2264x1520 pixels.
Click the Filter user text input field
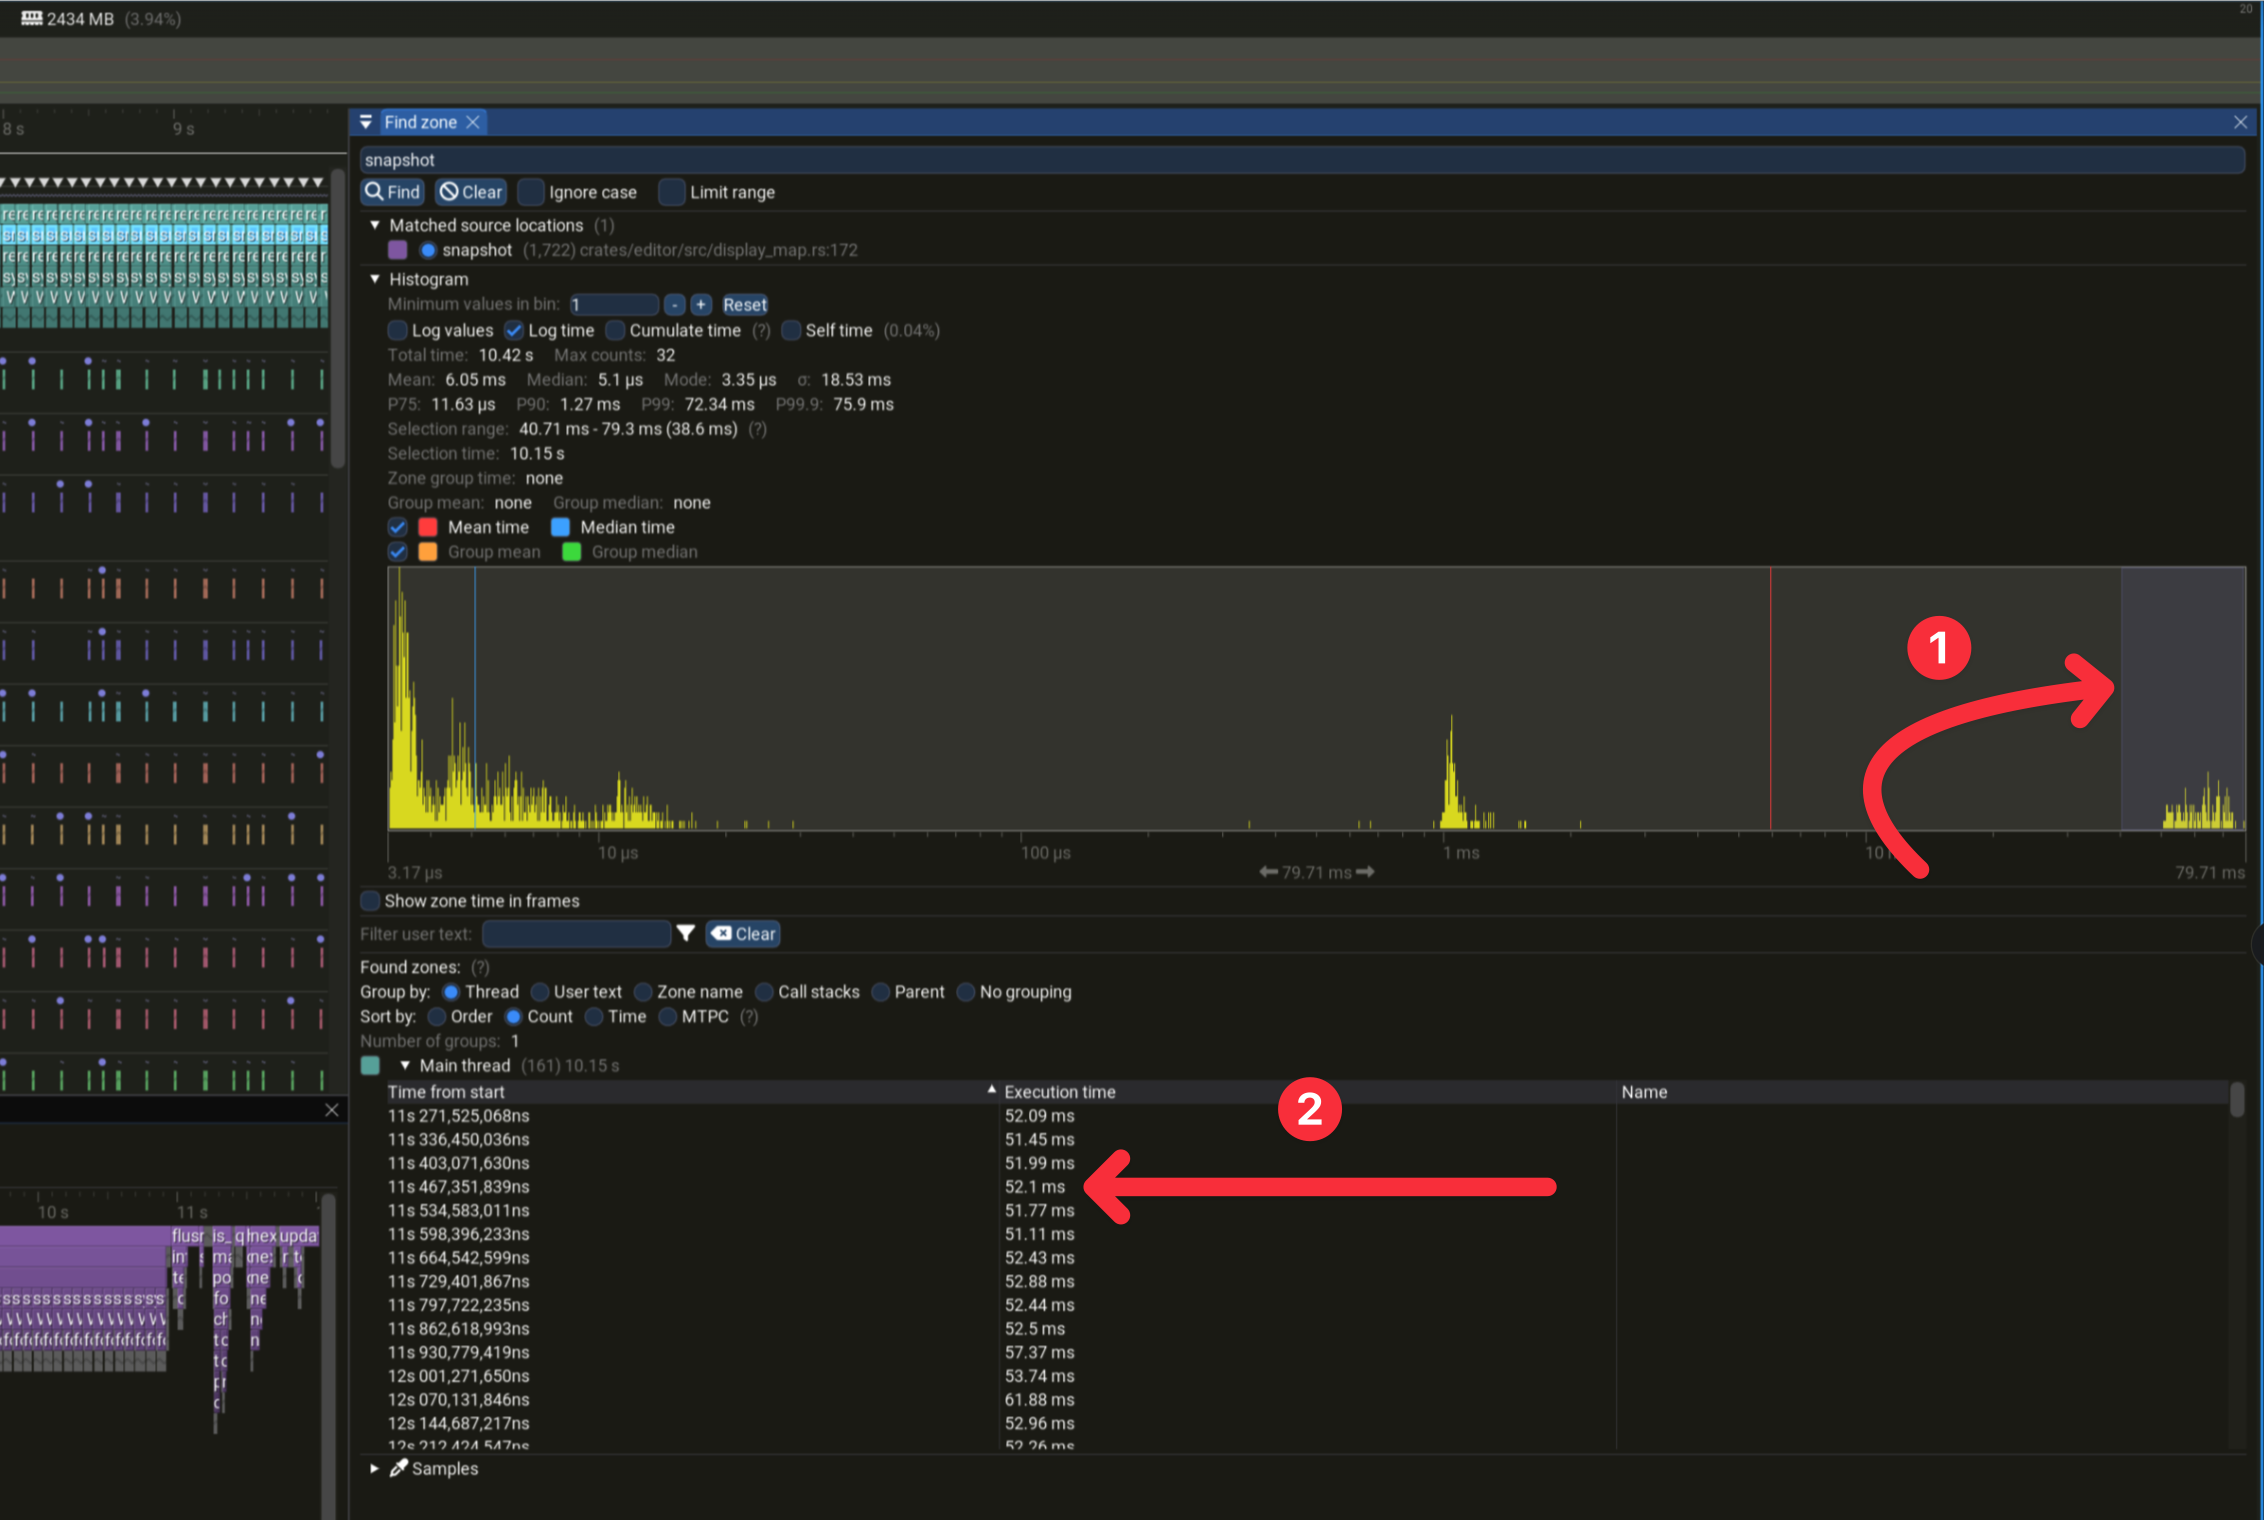tap(577, 933)
